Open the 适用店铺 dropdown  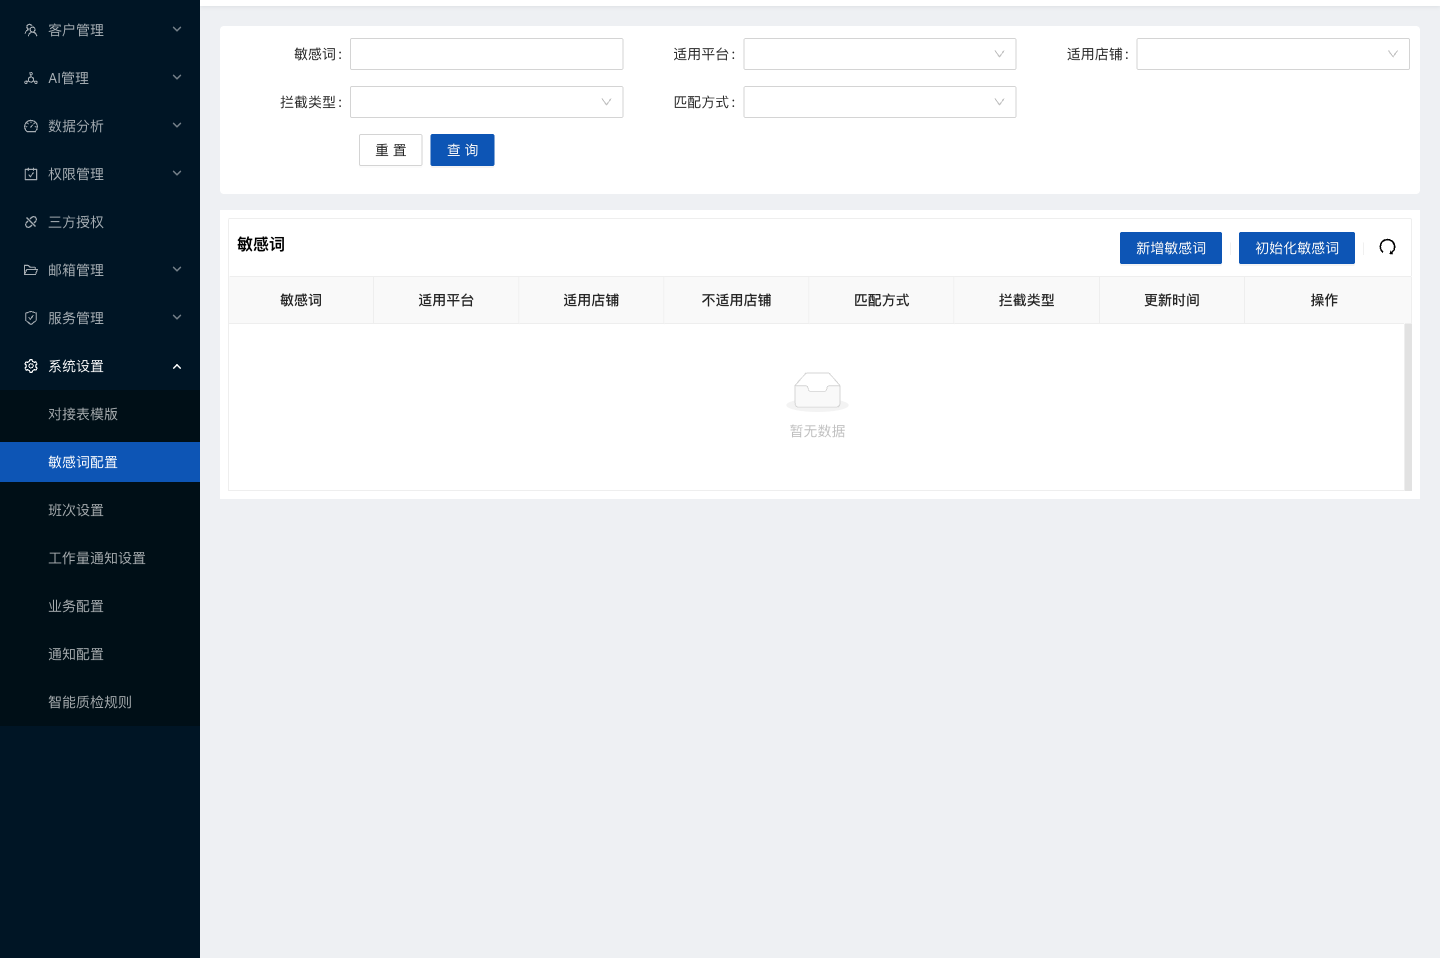pyautogui.click(x=1273, y=54)
